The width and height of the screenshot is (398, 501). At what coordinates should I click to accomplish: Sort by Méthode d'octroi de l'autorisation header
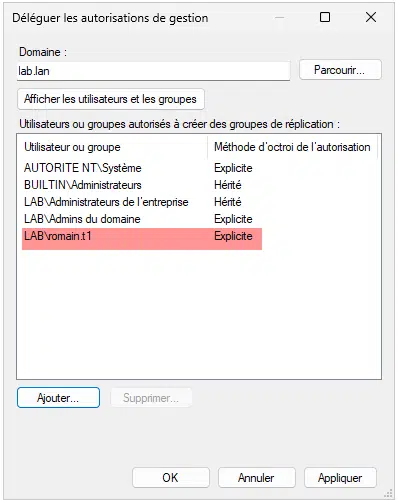point(292,147)
